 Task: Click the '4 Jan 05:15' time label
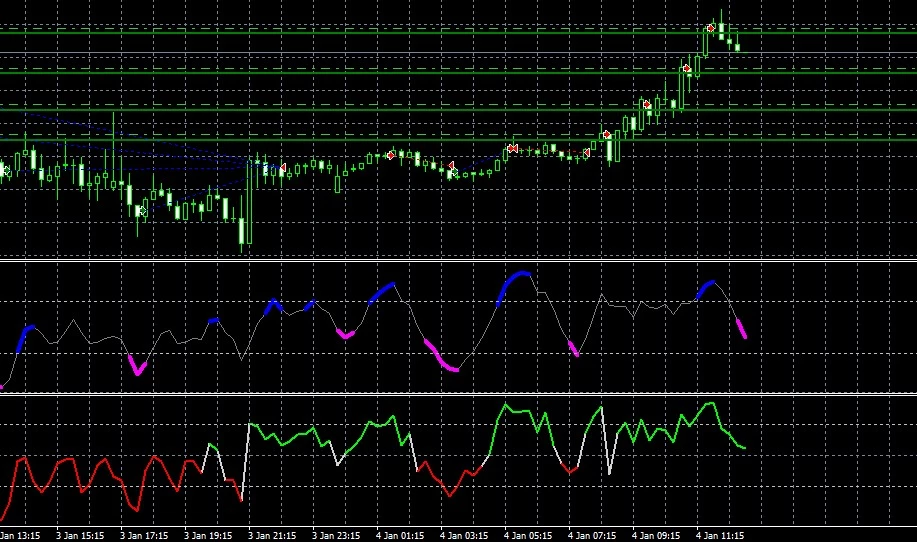tap(528, 535)
